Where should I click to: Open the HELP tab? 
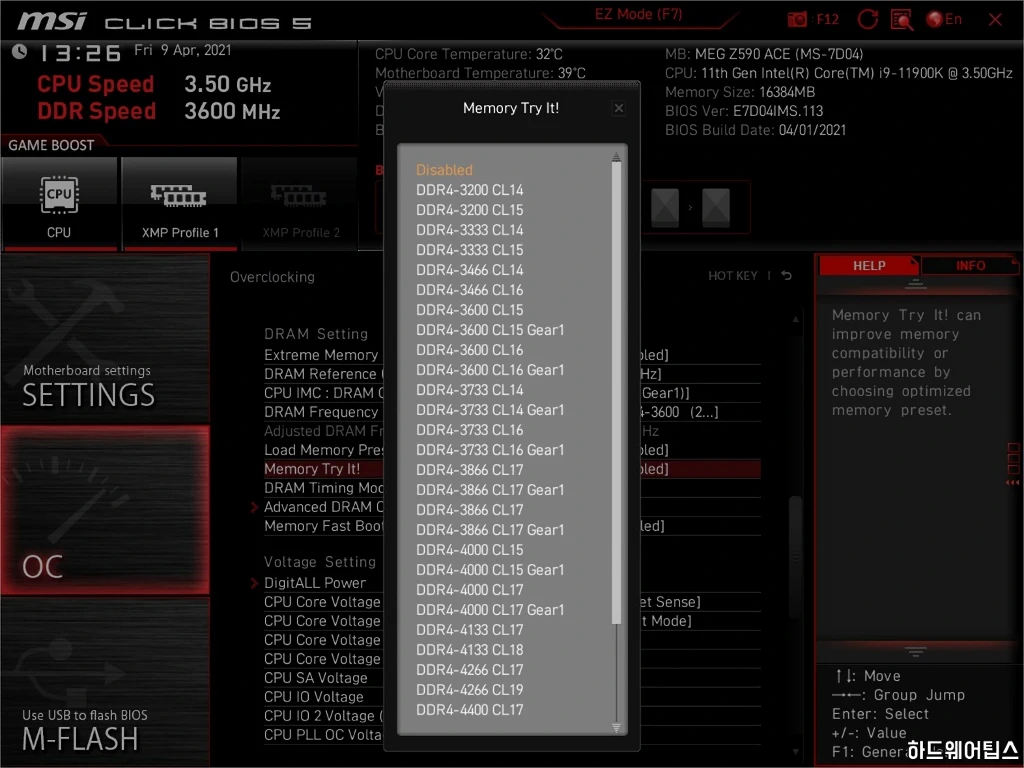869,266
